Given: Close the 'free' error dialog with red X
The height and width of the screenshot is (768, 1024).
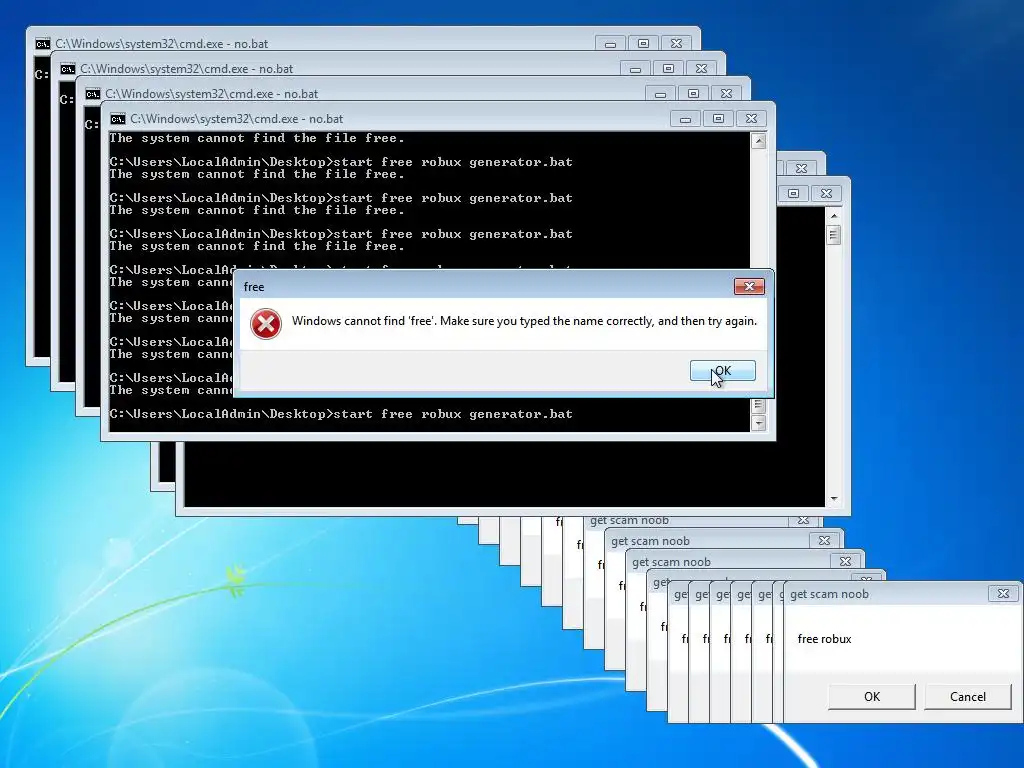Looking at the screenshot, I should coord(749,286).
